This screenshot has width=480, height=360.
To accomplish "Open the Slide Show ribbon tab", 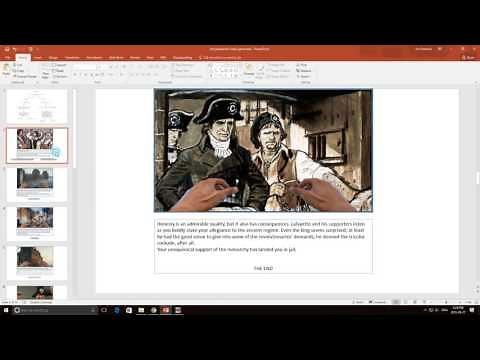I will pyautogui.click(x=116, y=57).
